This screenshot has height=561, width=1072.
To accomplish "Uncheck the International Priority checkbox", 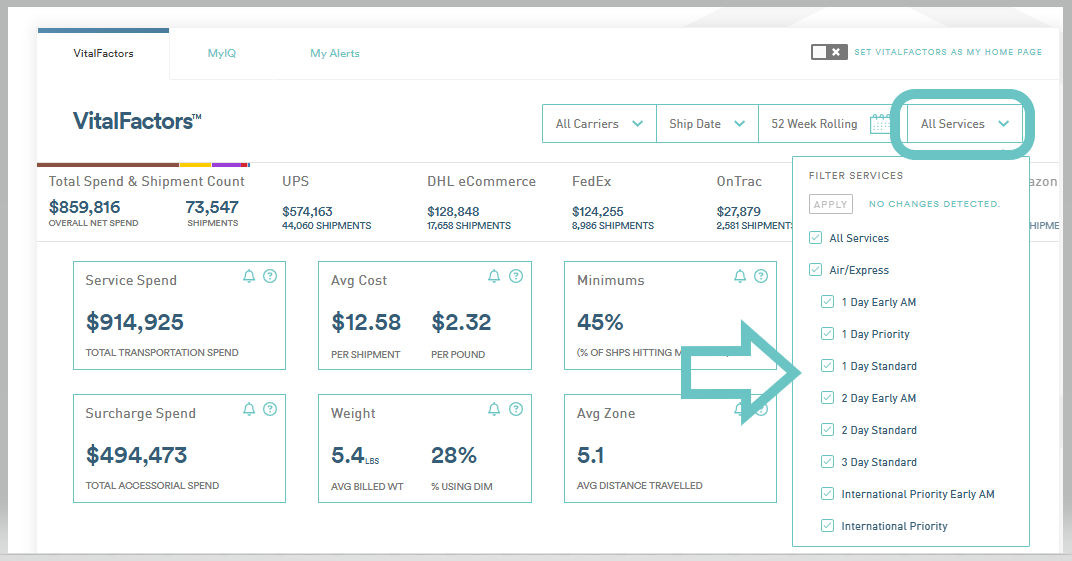I will pyautogui.click(x=827, y=526).
